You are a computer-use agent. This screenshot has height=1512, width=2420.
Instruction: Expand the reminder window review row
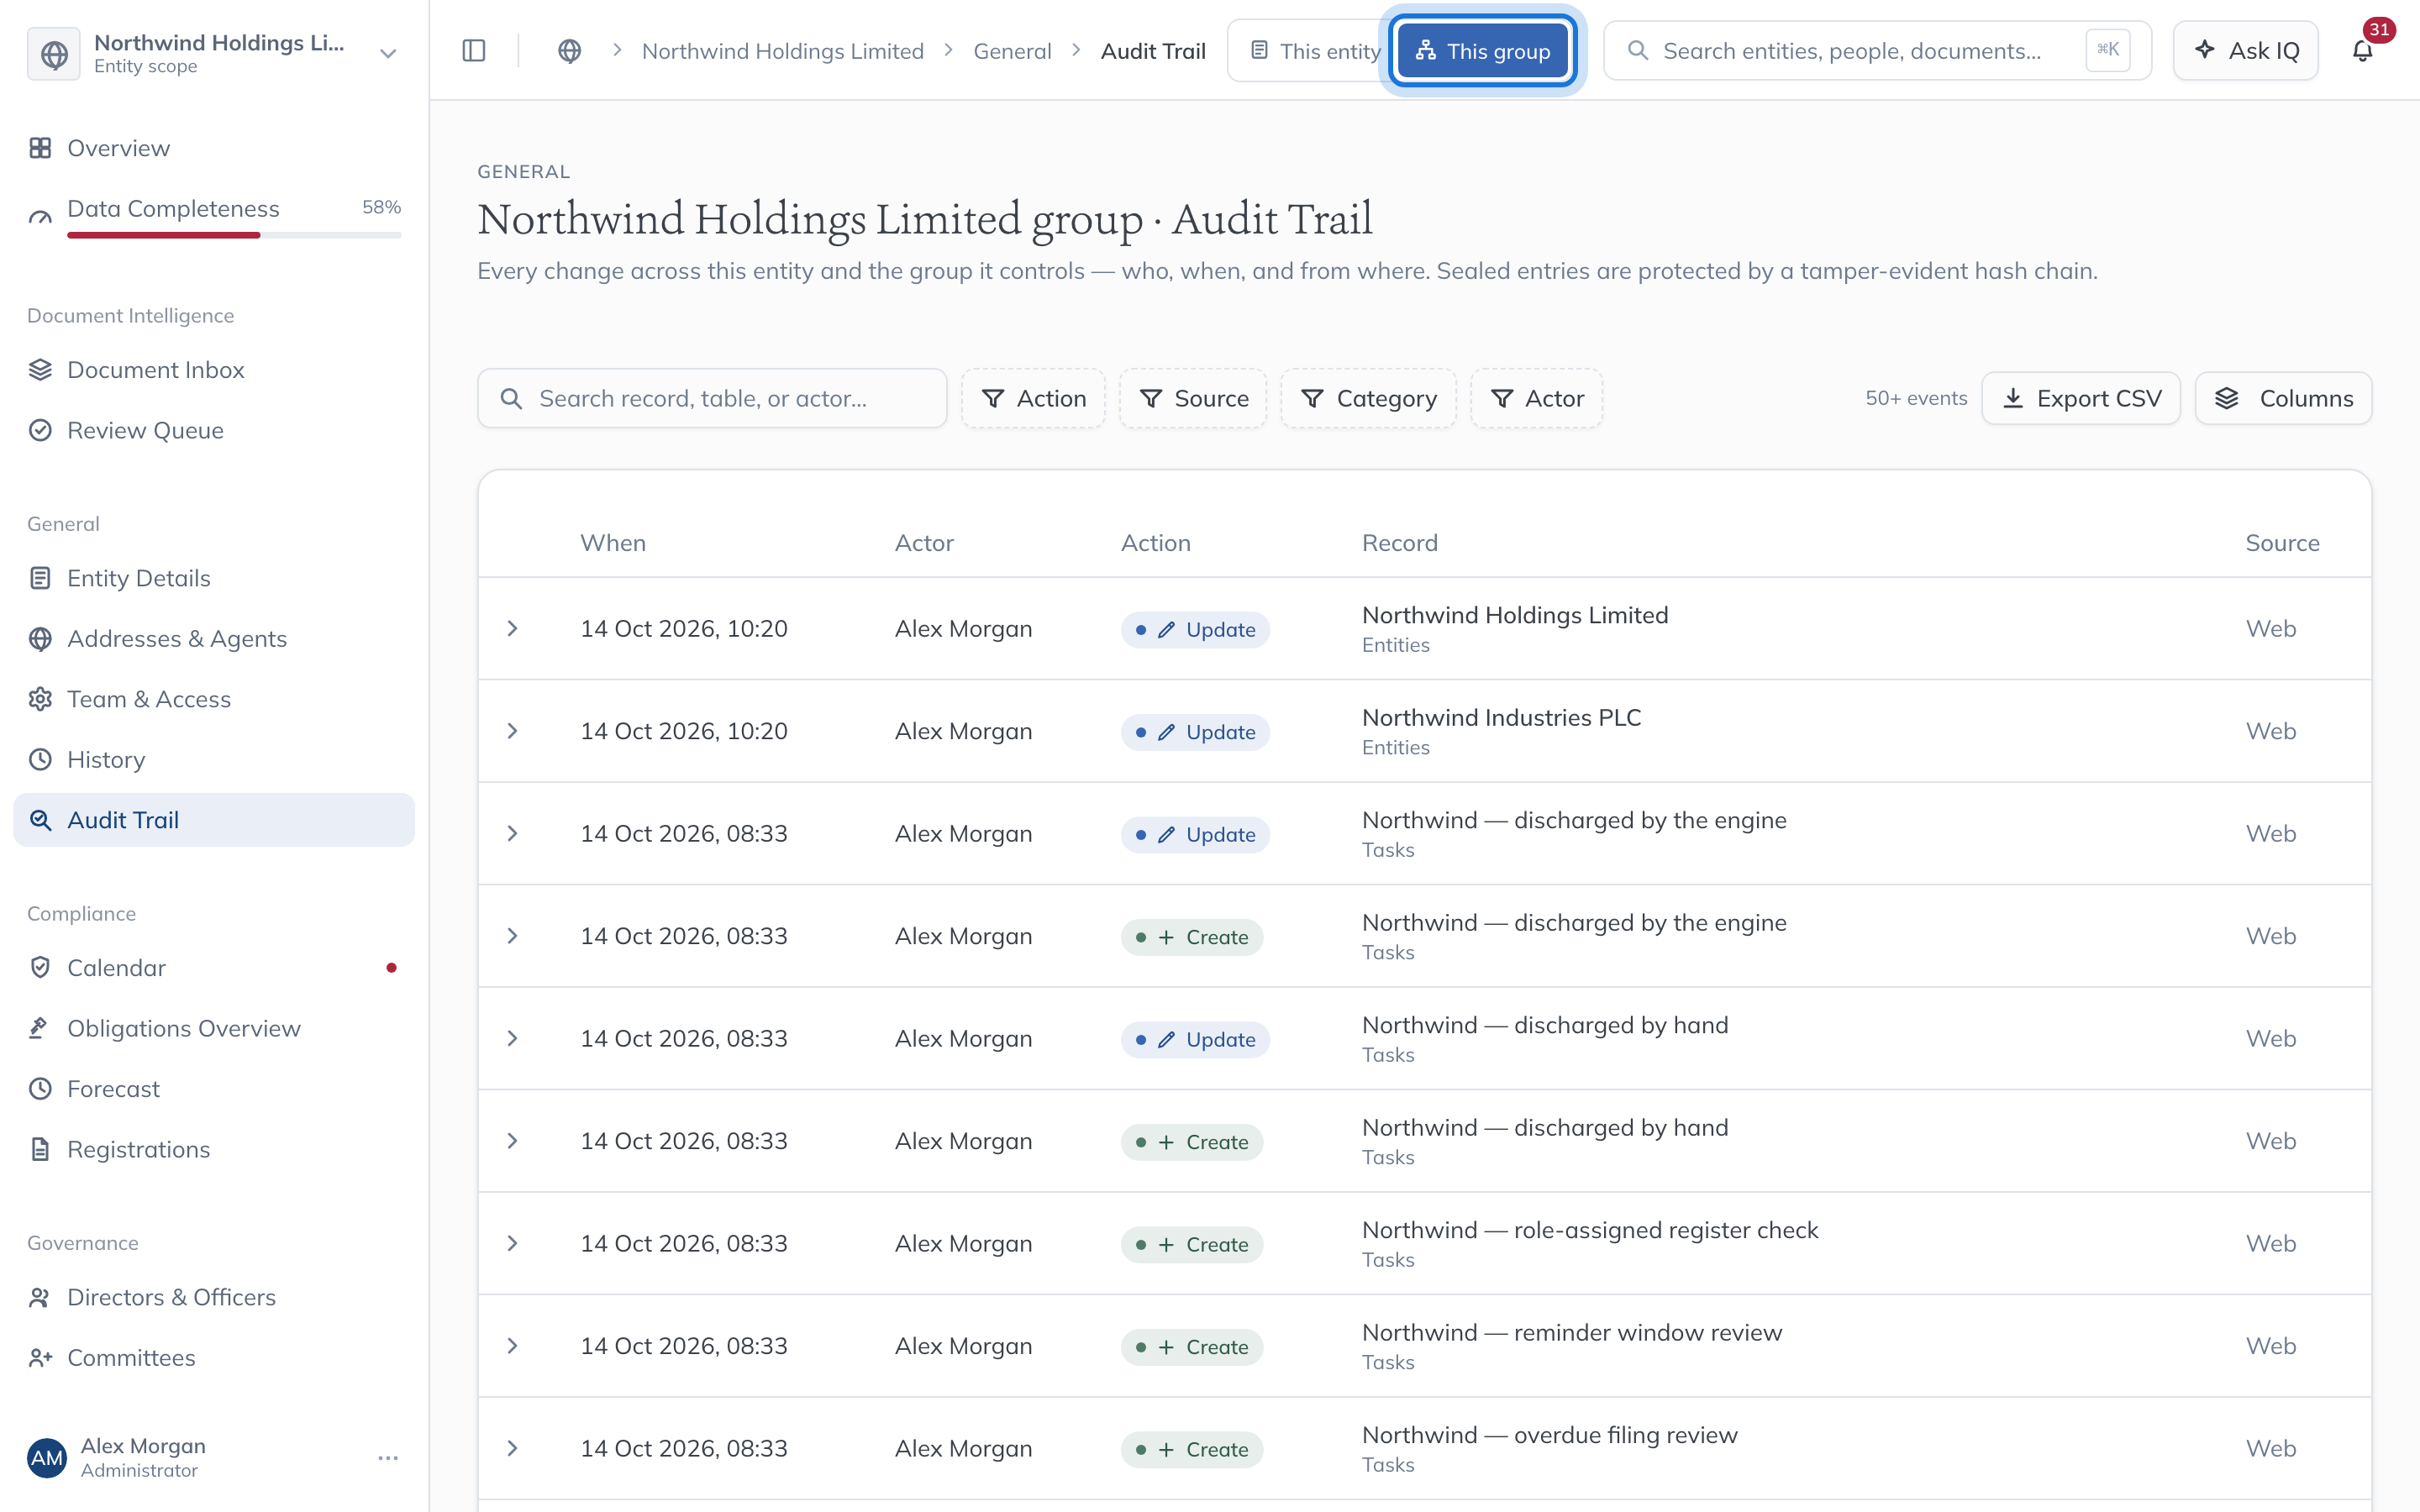(512, 1346)
